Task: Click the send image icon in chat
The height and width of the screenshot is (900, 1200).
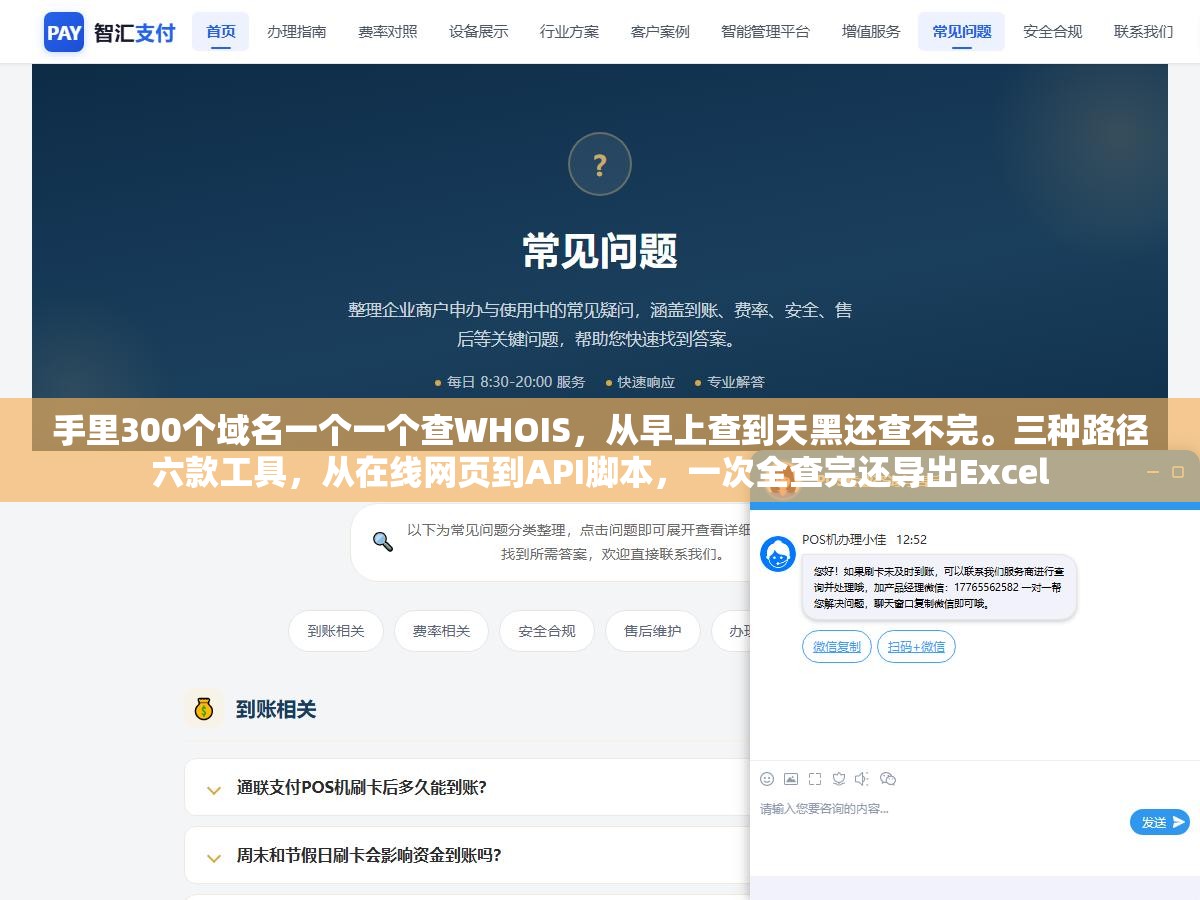Action: pos(791,778)
